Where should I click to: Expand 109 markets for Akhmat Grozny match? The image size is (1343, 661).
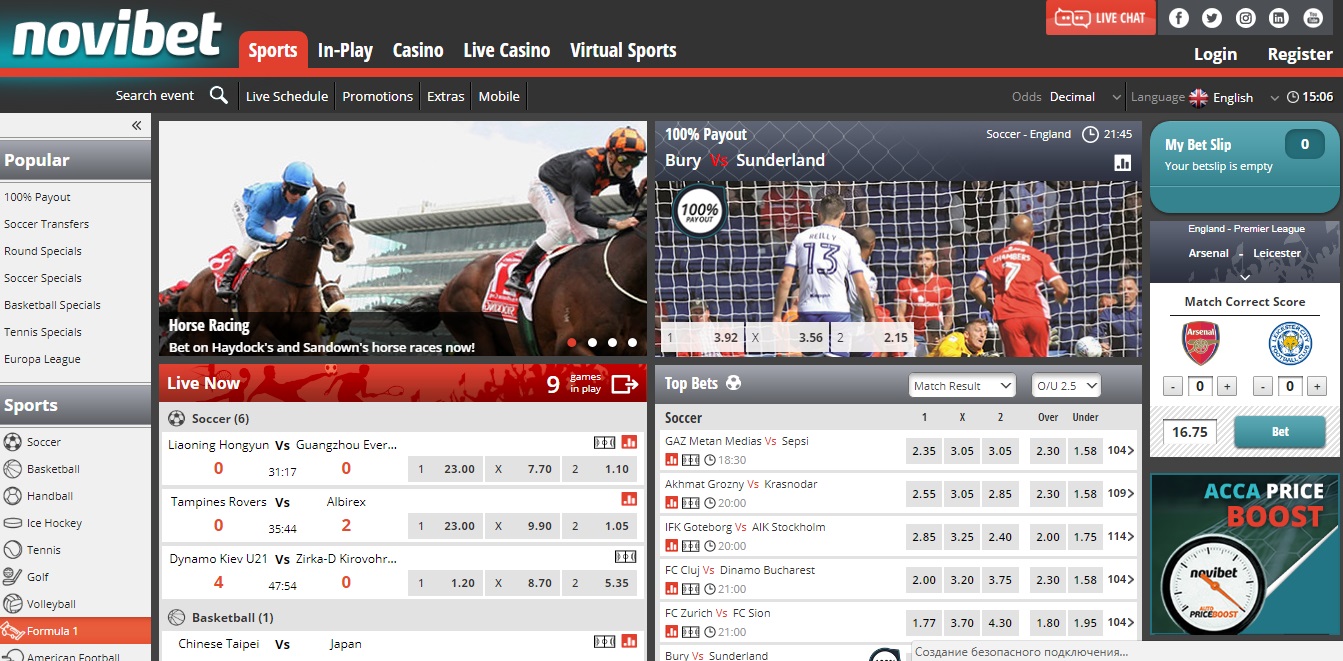(1121, 494)
